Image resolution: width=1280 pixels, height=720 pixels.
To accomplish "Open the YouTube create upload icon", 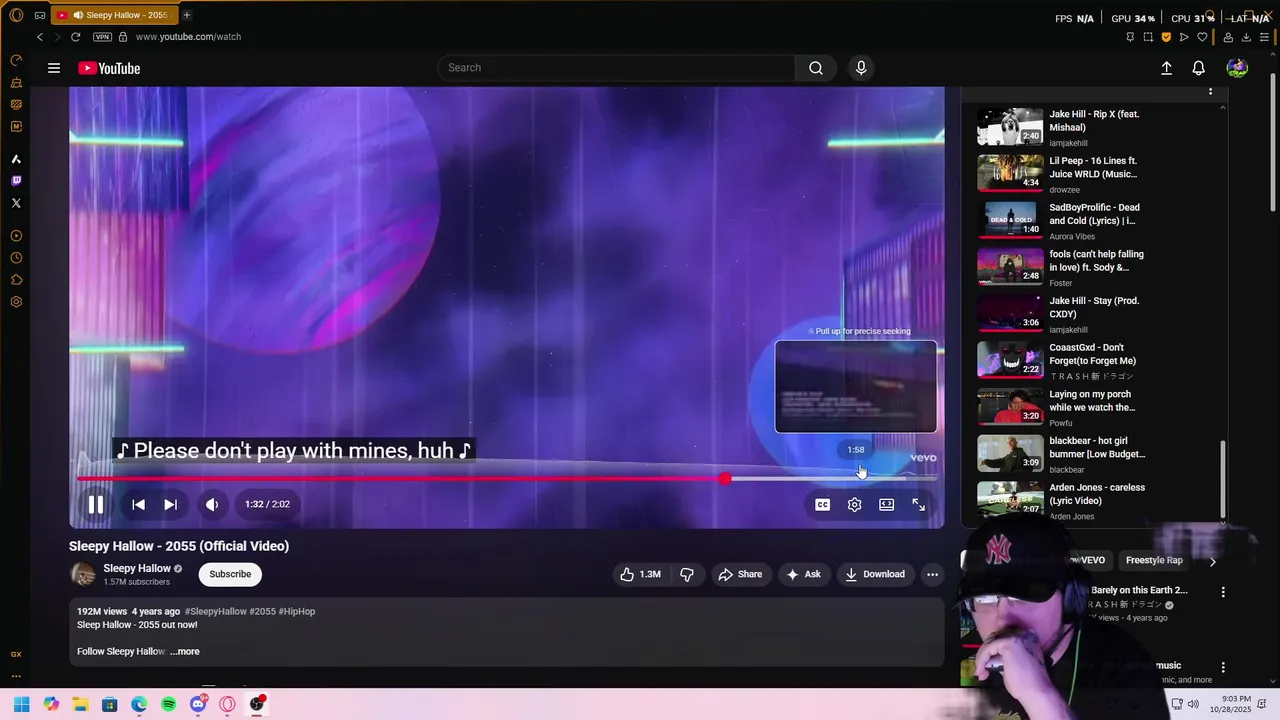I will coord(1166,68).
